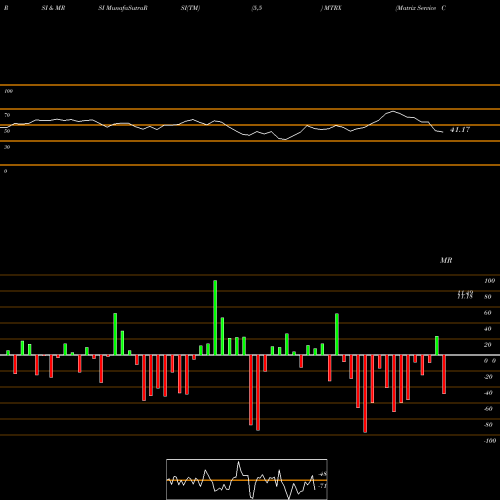Viewport: 500px width, 500px height.
Task: Click the last red MR bar at right
Action: tap(444, 374)
